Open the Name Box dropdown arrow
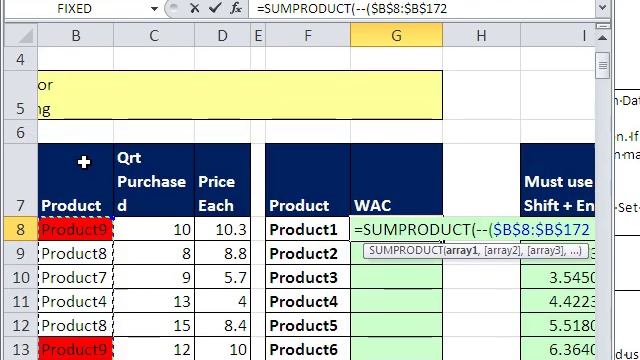Image resolution: width=640 pixels, height=360 pixels. tap(154, 9)
